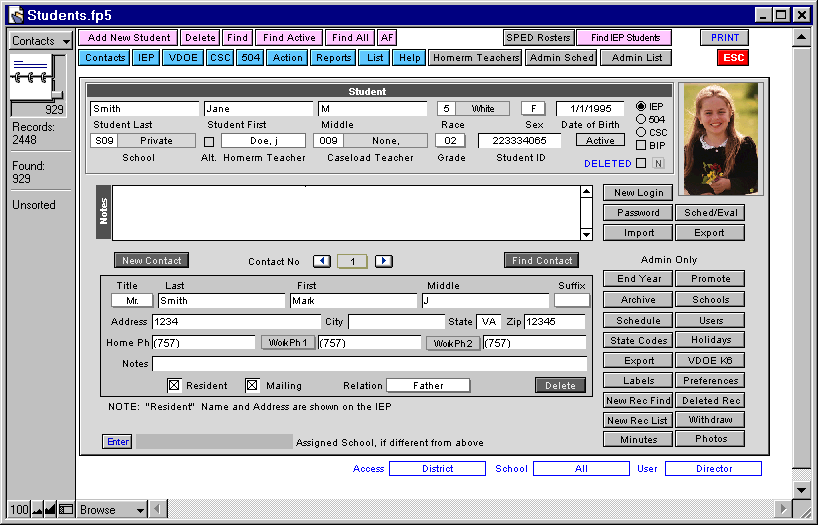This screenshot has width=818, height=525.
Task: Open the Relation field showing Father
Action: (x=428, y=385)
